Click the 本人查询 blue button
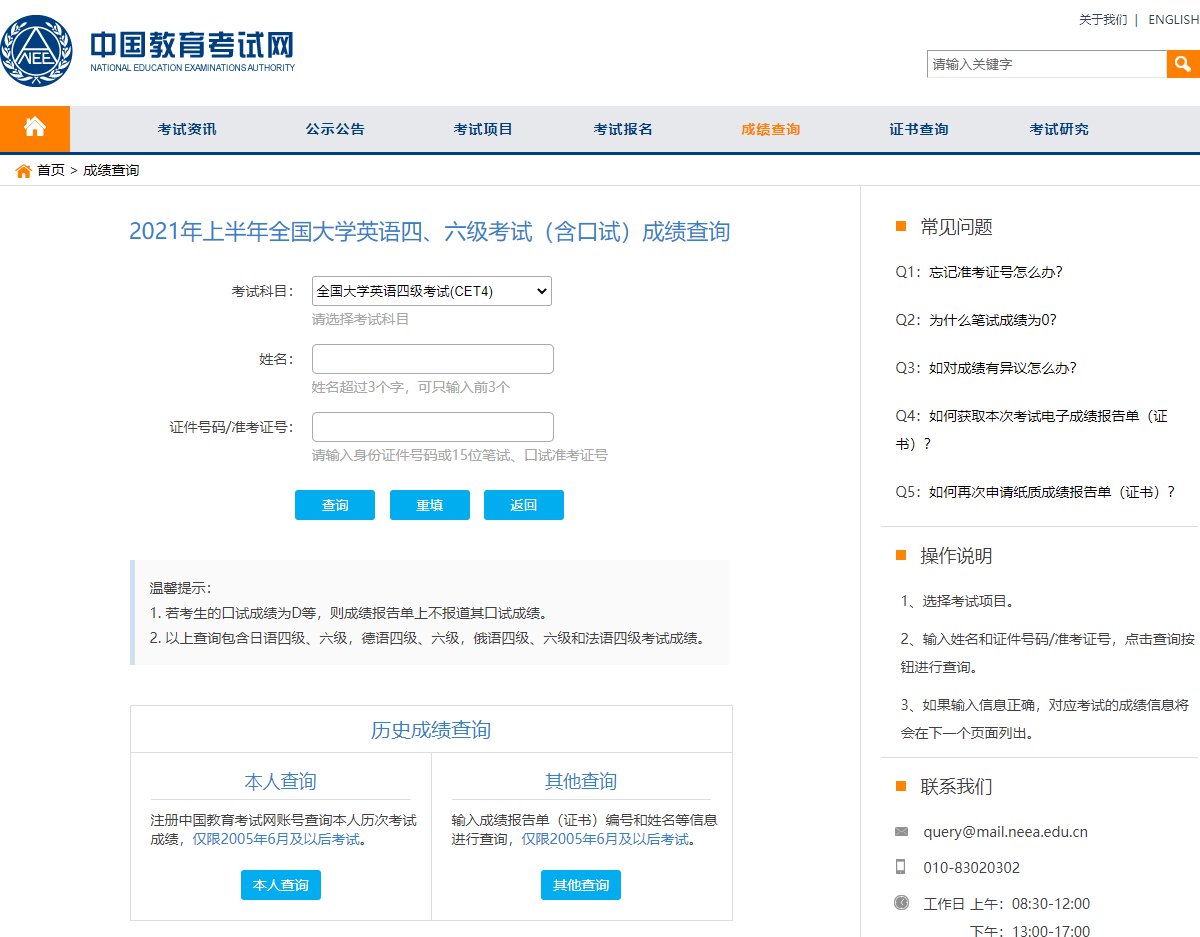 [x=280, y=885]
